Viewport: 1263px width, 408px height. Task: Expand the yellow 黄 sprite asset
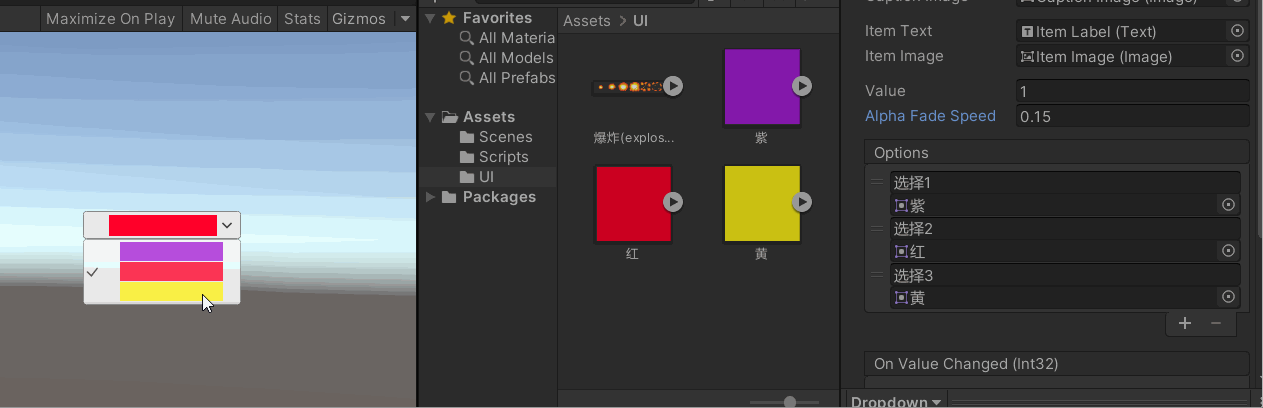click(x=802, y=202)
